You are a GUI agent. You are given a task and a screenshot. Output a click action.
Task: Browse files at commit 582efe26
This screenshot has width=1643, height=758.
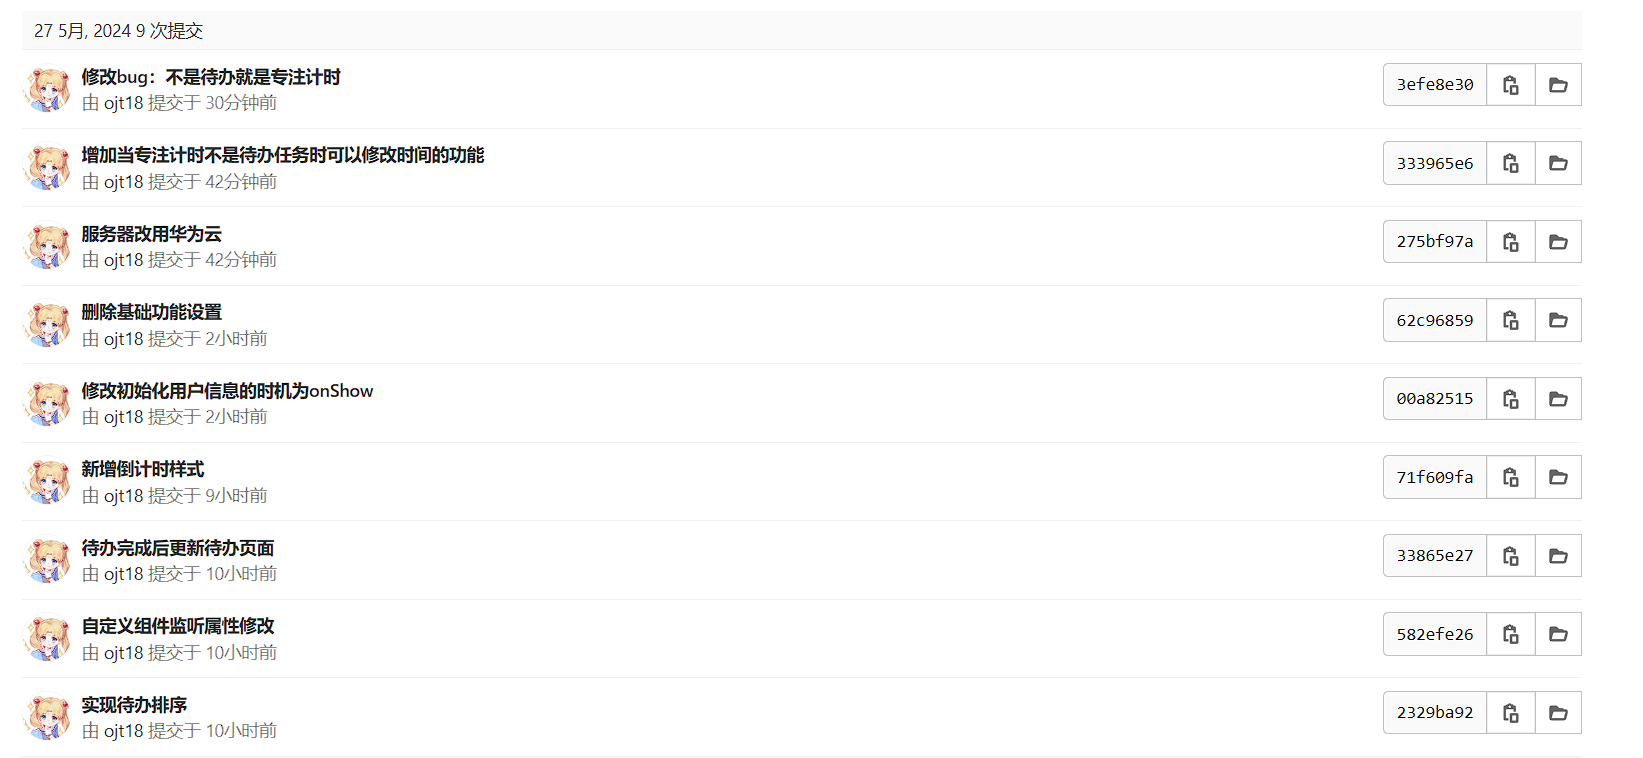point(1558,634)
